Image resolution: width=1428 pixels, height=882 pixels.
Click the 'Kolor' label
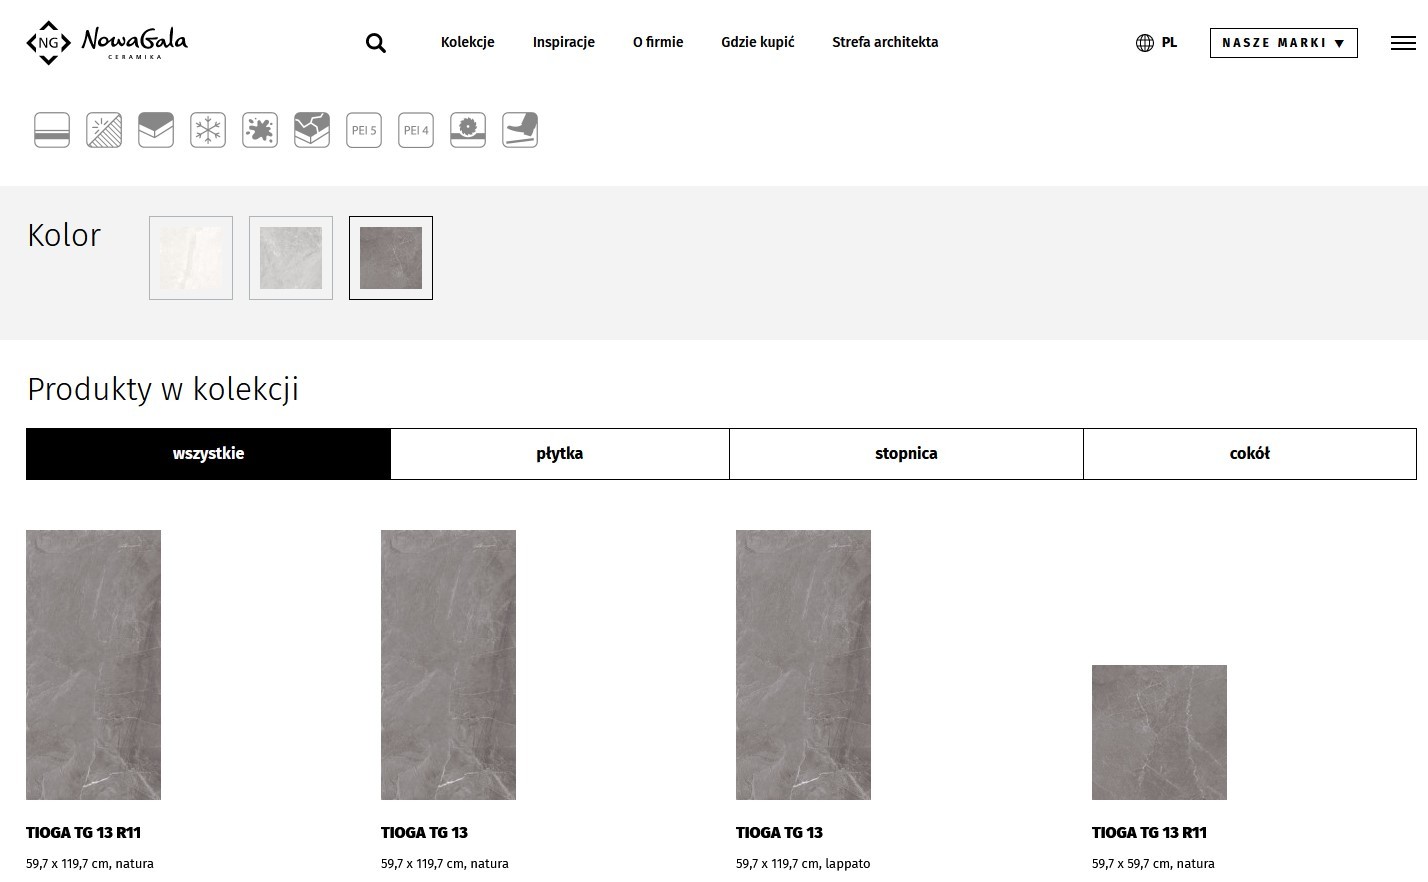pyautogui.click(x=64, y=235)
